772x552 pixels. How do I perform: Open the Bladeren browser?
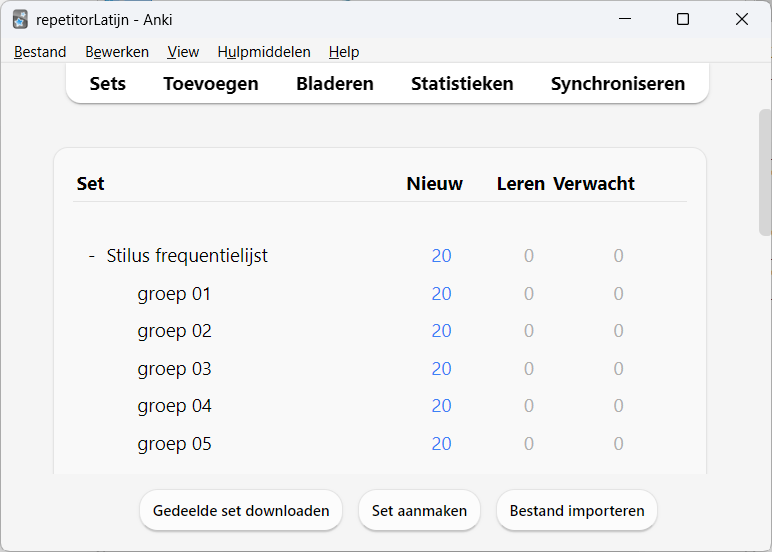tap(335, 84)
